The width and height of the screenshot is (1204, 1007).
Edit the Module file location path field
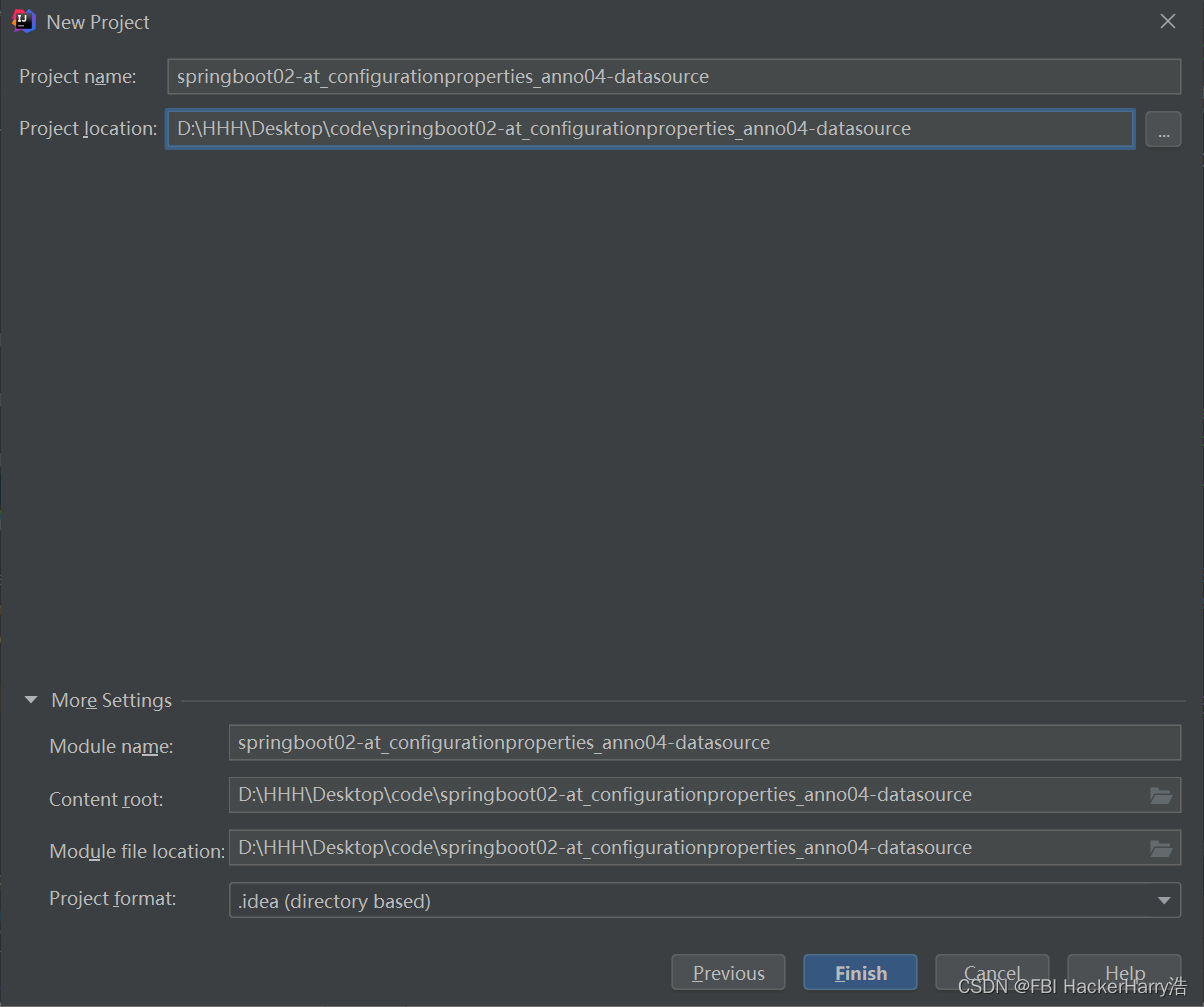[x=705, y=848]
